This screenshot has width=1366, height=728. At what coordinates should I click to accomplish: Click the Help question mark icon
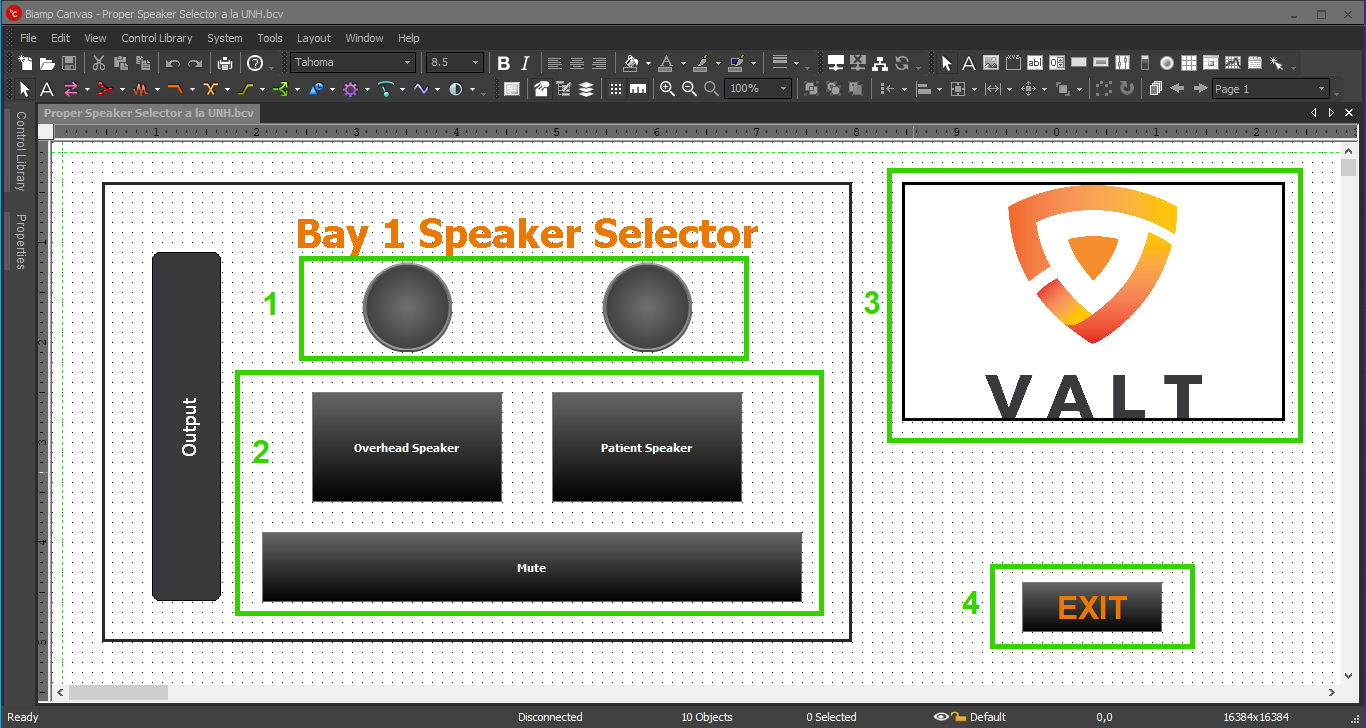pos(255,63)
